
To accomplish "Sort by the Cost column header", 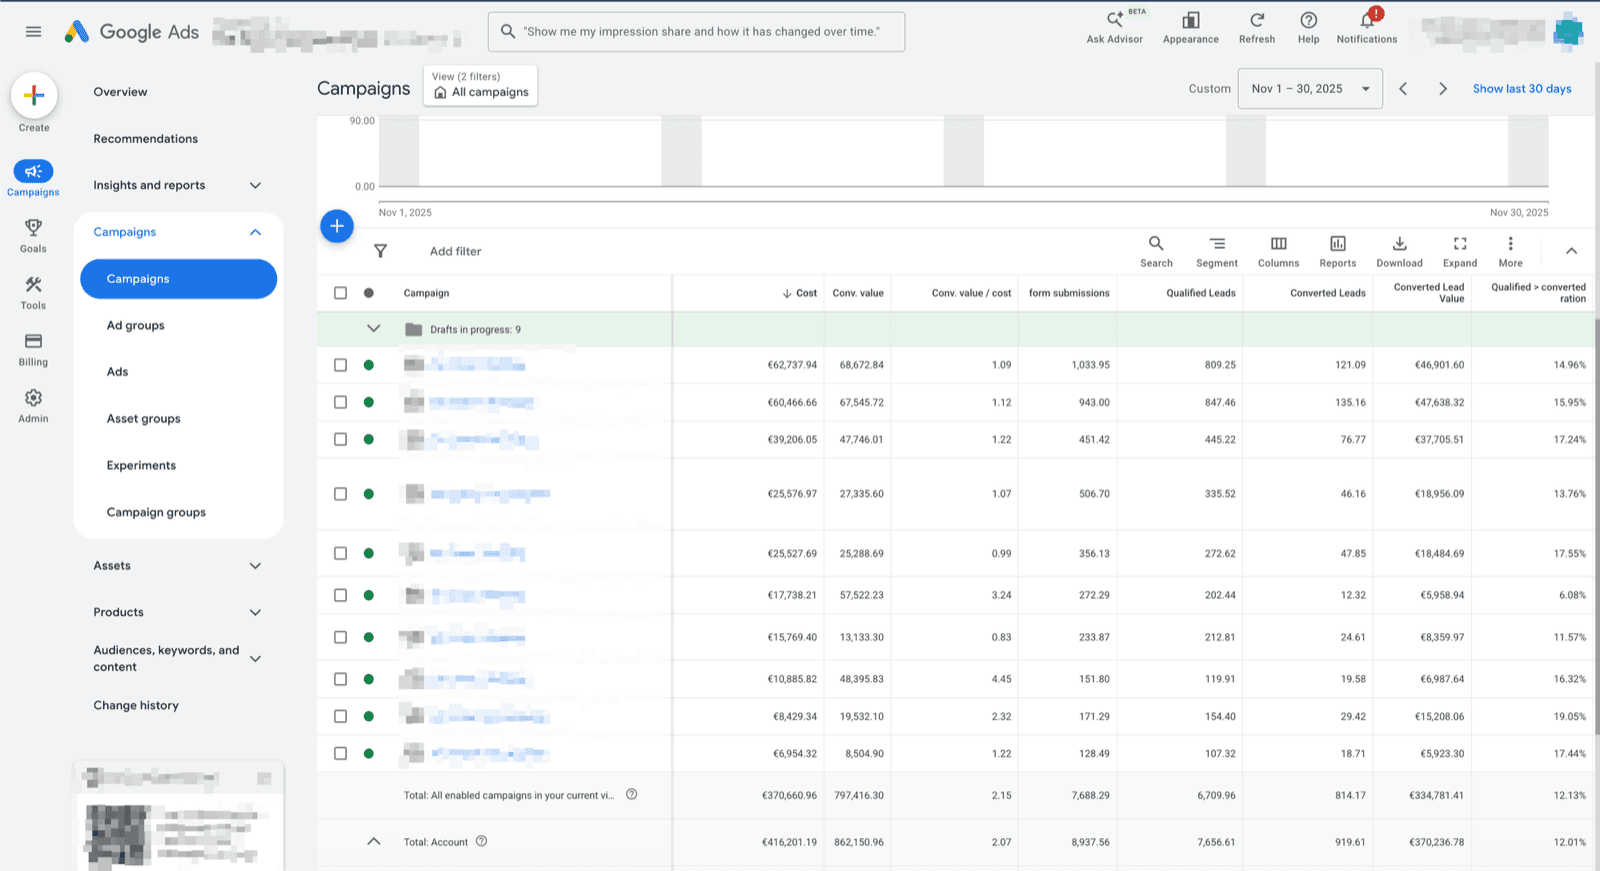I will coord(800,293).
